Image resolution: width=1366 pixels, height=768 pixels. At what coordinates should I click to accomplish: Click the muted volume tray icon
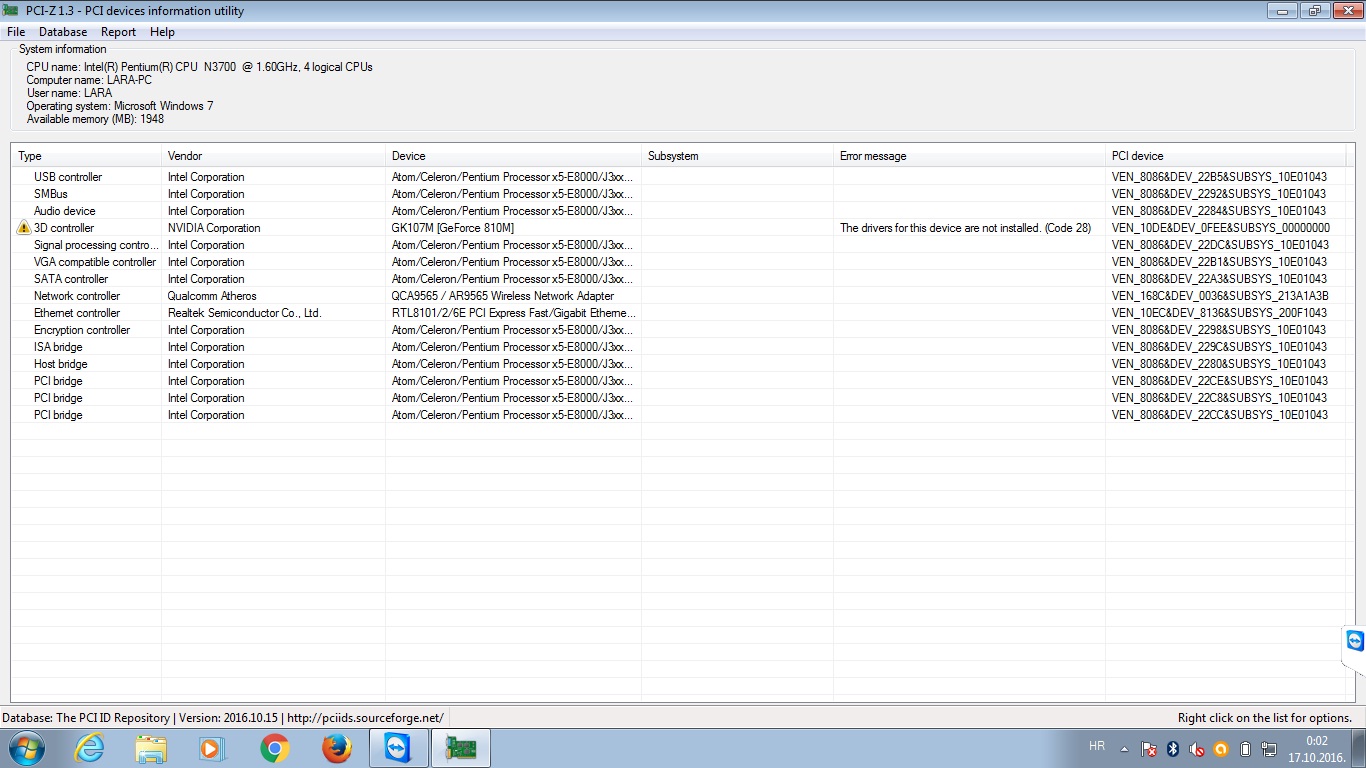pos(1197,748)
